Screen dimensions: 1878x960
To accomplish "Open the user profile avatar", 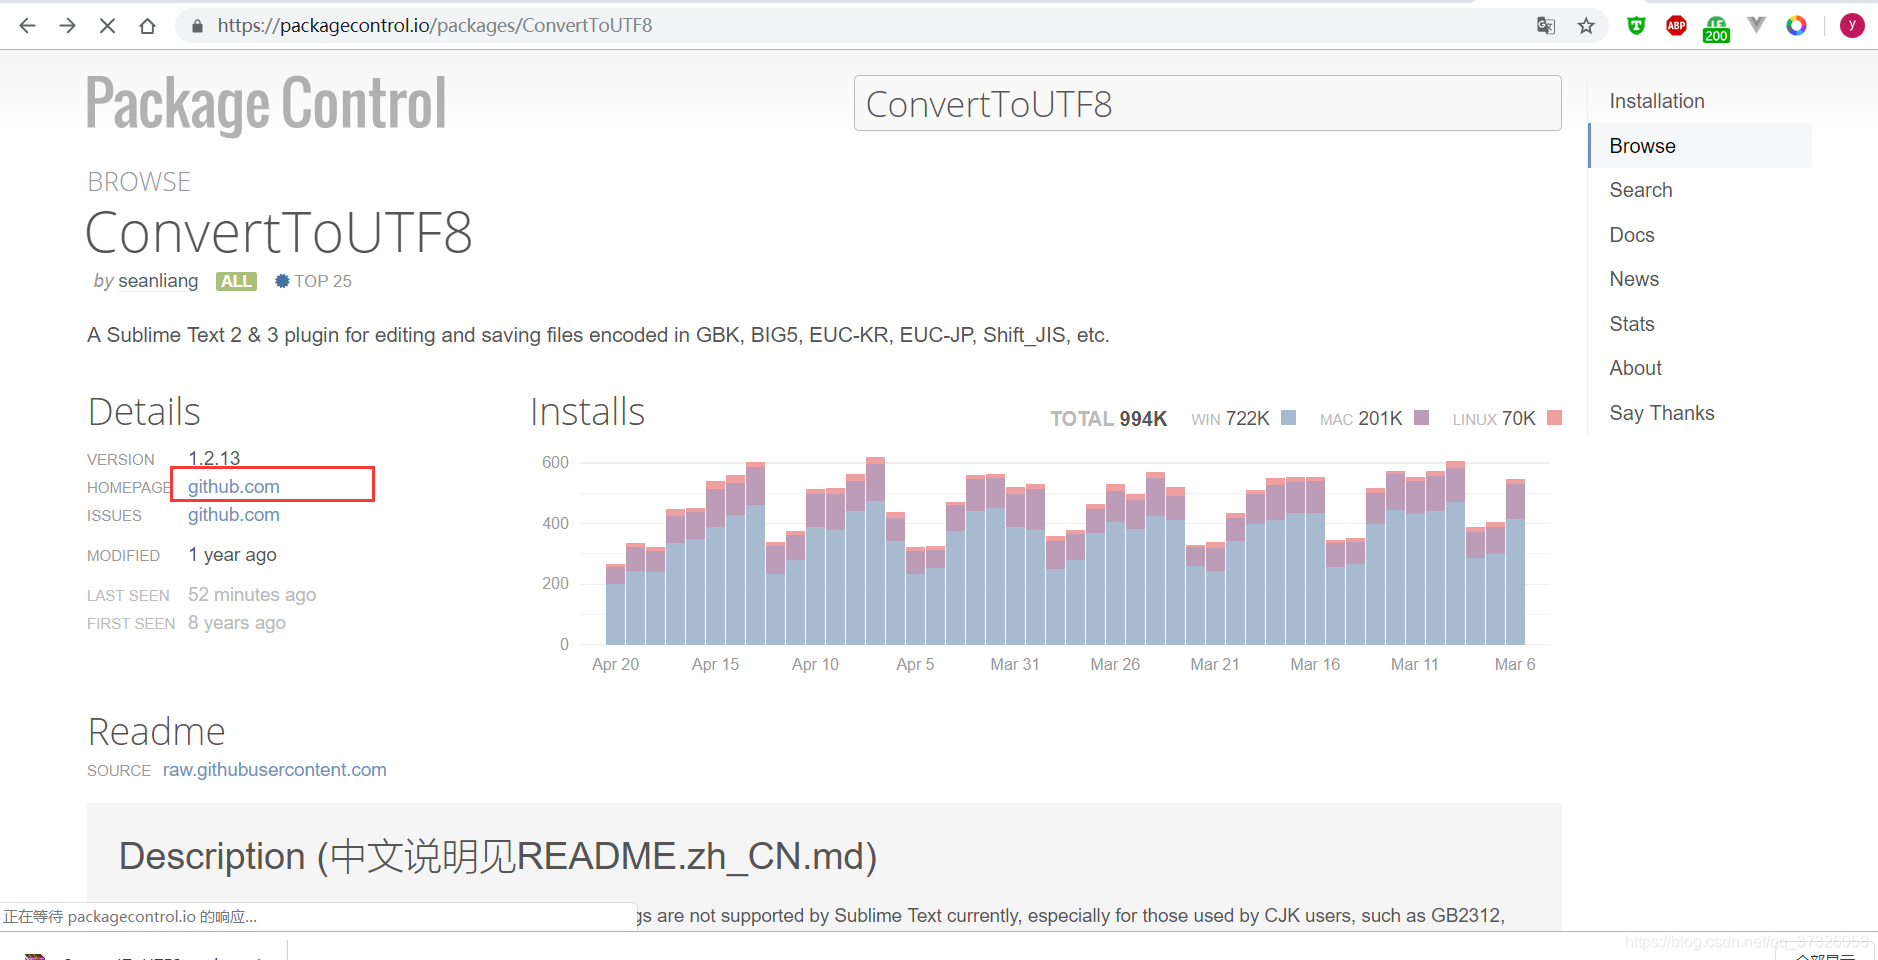I will (x=1852, y=26).
